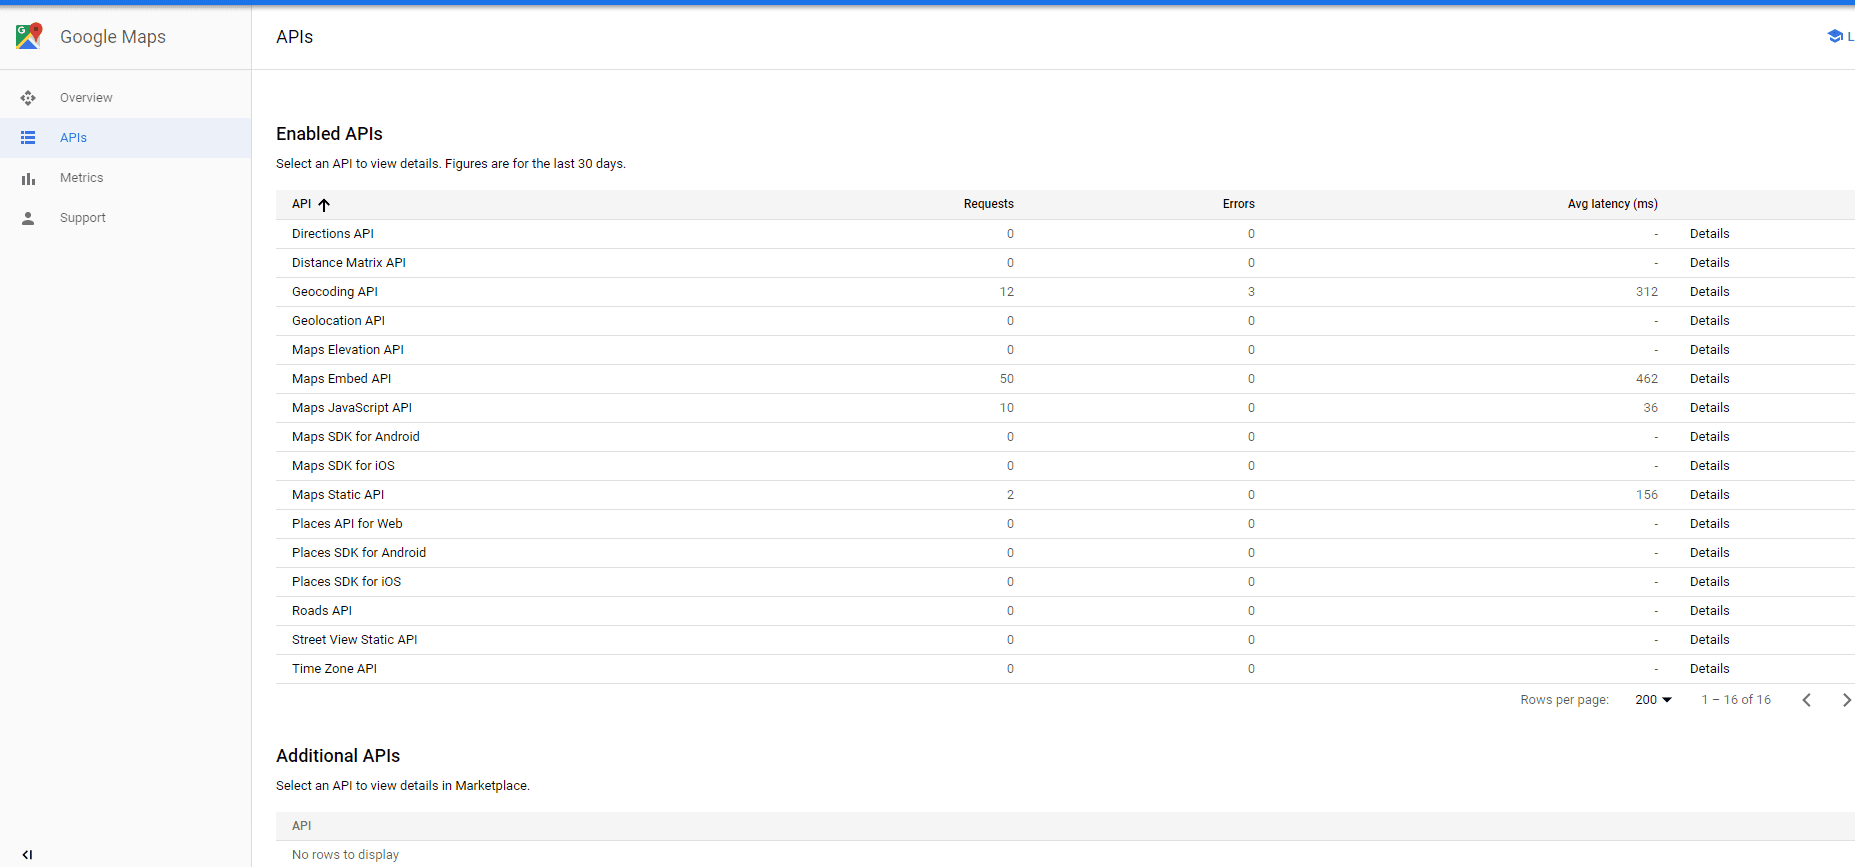
Task: Click Maps Embed API requests value 50
Action: point(1006,379)
